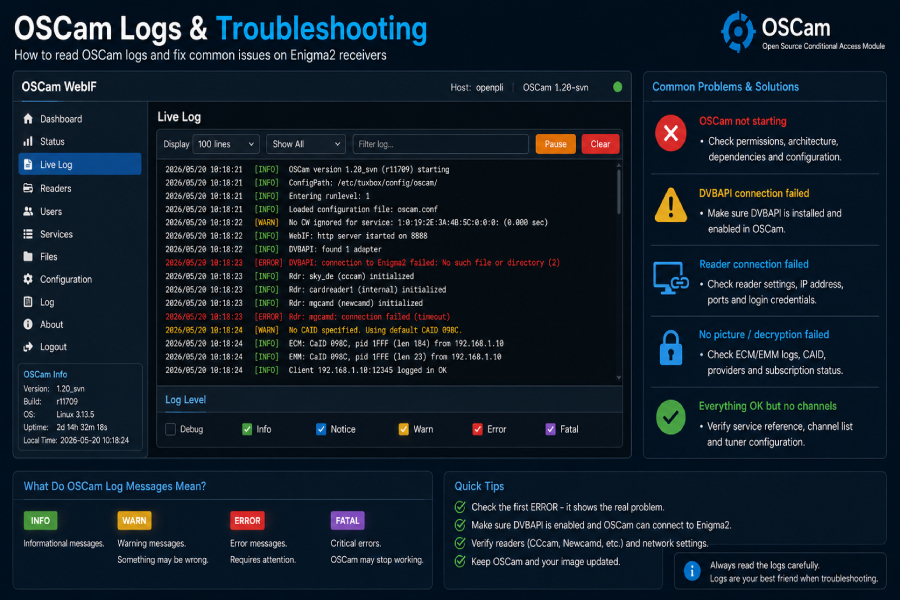The height and width of the screenshot is (600, 900).
Task: Click the live log vertical scrollbar thumb
Action: pos(619,191)
